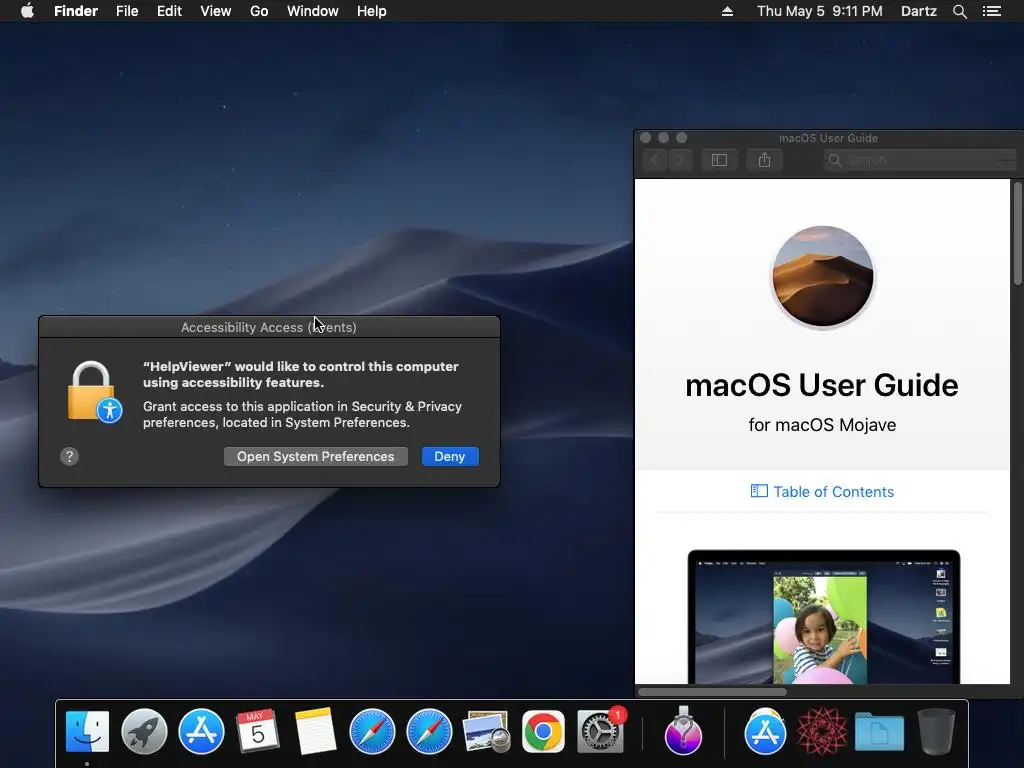Open the Help menu
Screen dimensions: 1024x768
(372, 11)
